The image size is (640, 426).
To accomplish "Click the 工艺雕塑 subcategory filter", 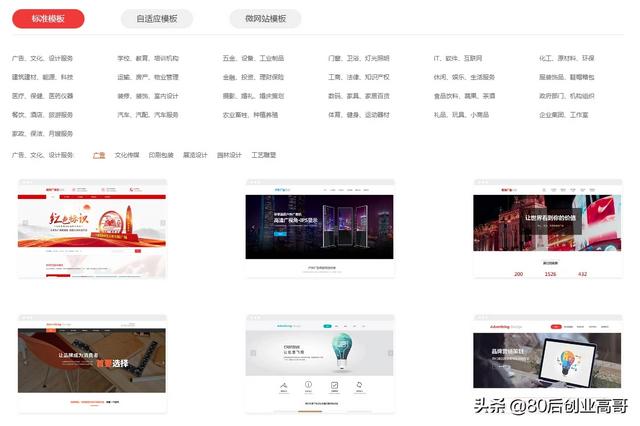I will [264, 155].
